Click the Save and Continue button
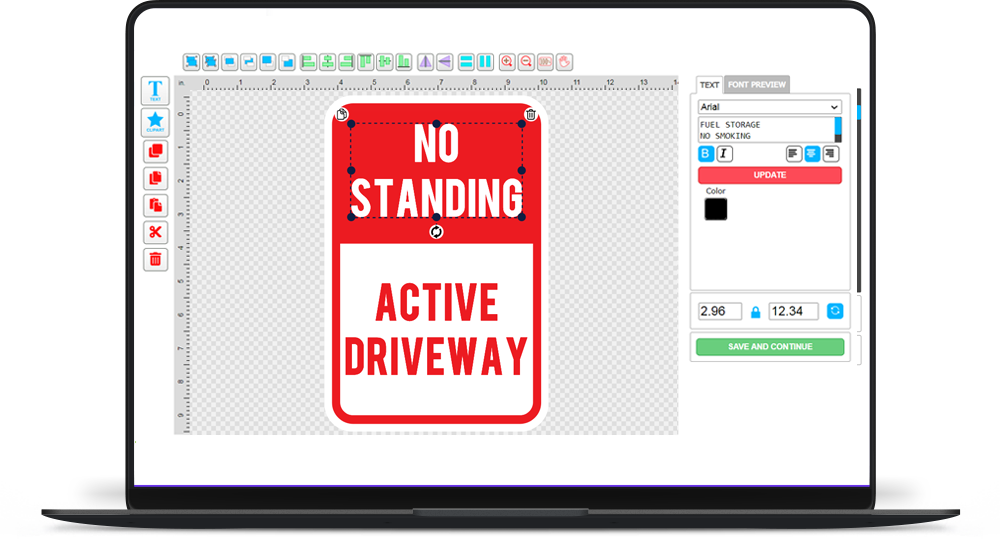The height and width of the screenshot is (539, 1000). click(x=769, y=347)
